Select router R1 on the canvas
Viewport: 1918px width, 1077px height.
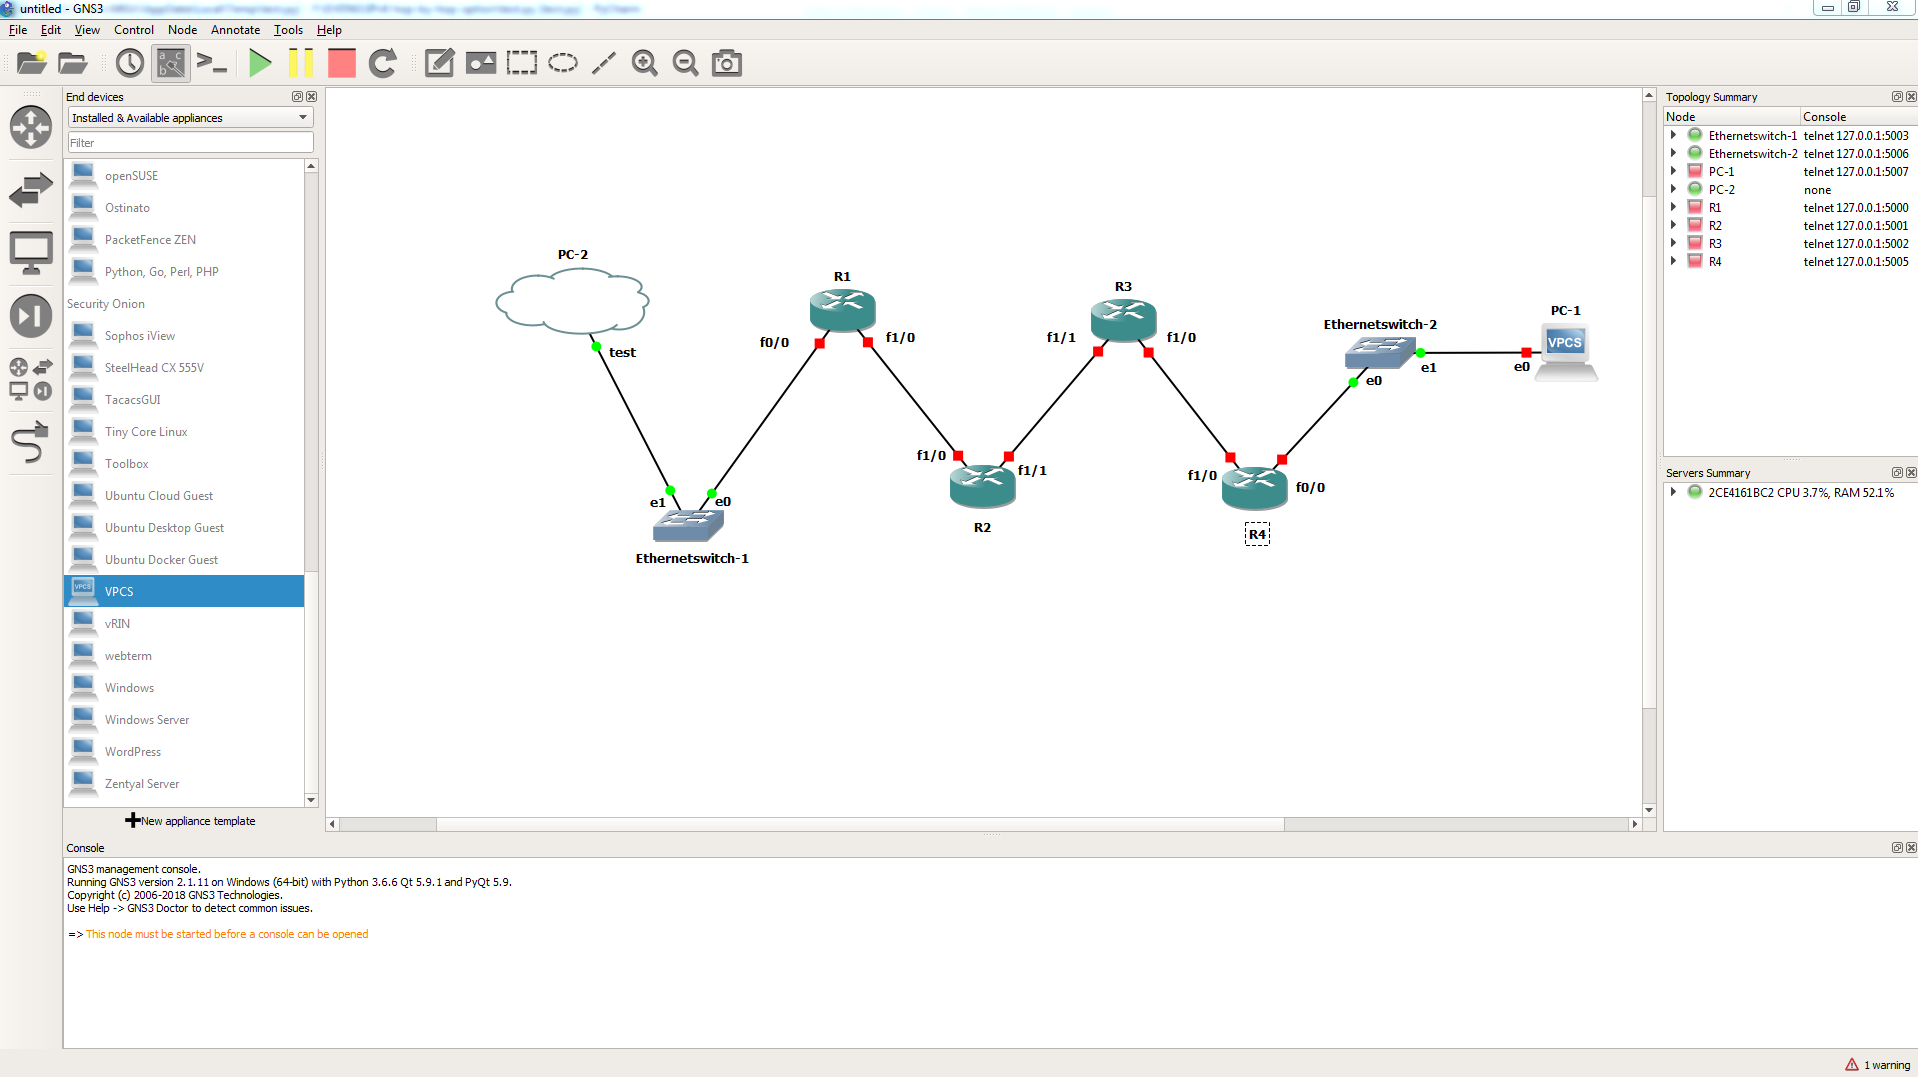[842, 310]
